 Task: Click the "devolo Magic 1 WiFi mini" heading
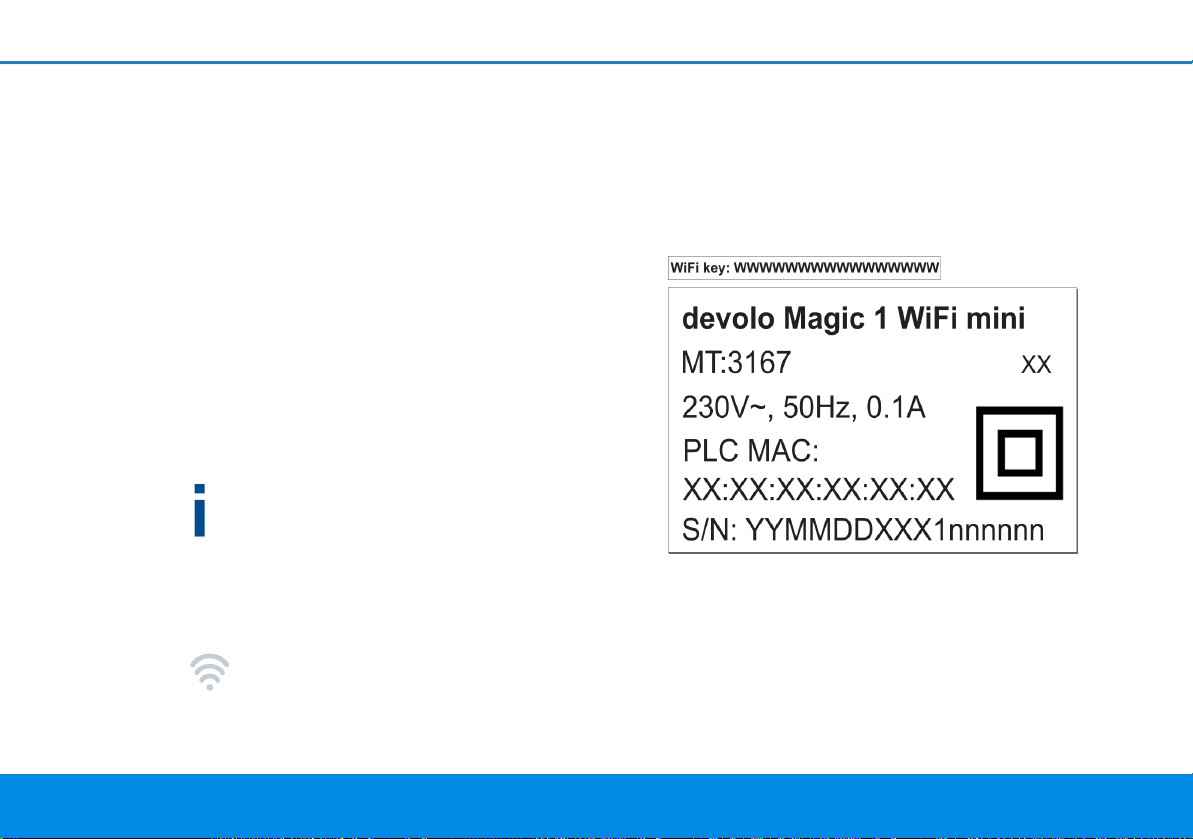click(x=853, y=318)
